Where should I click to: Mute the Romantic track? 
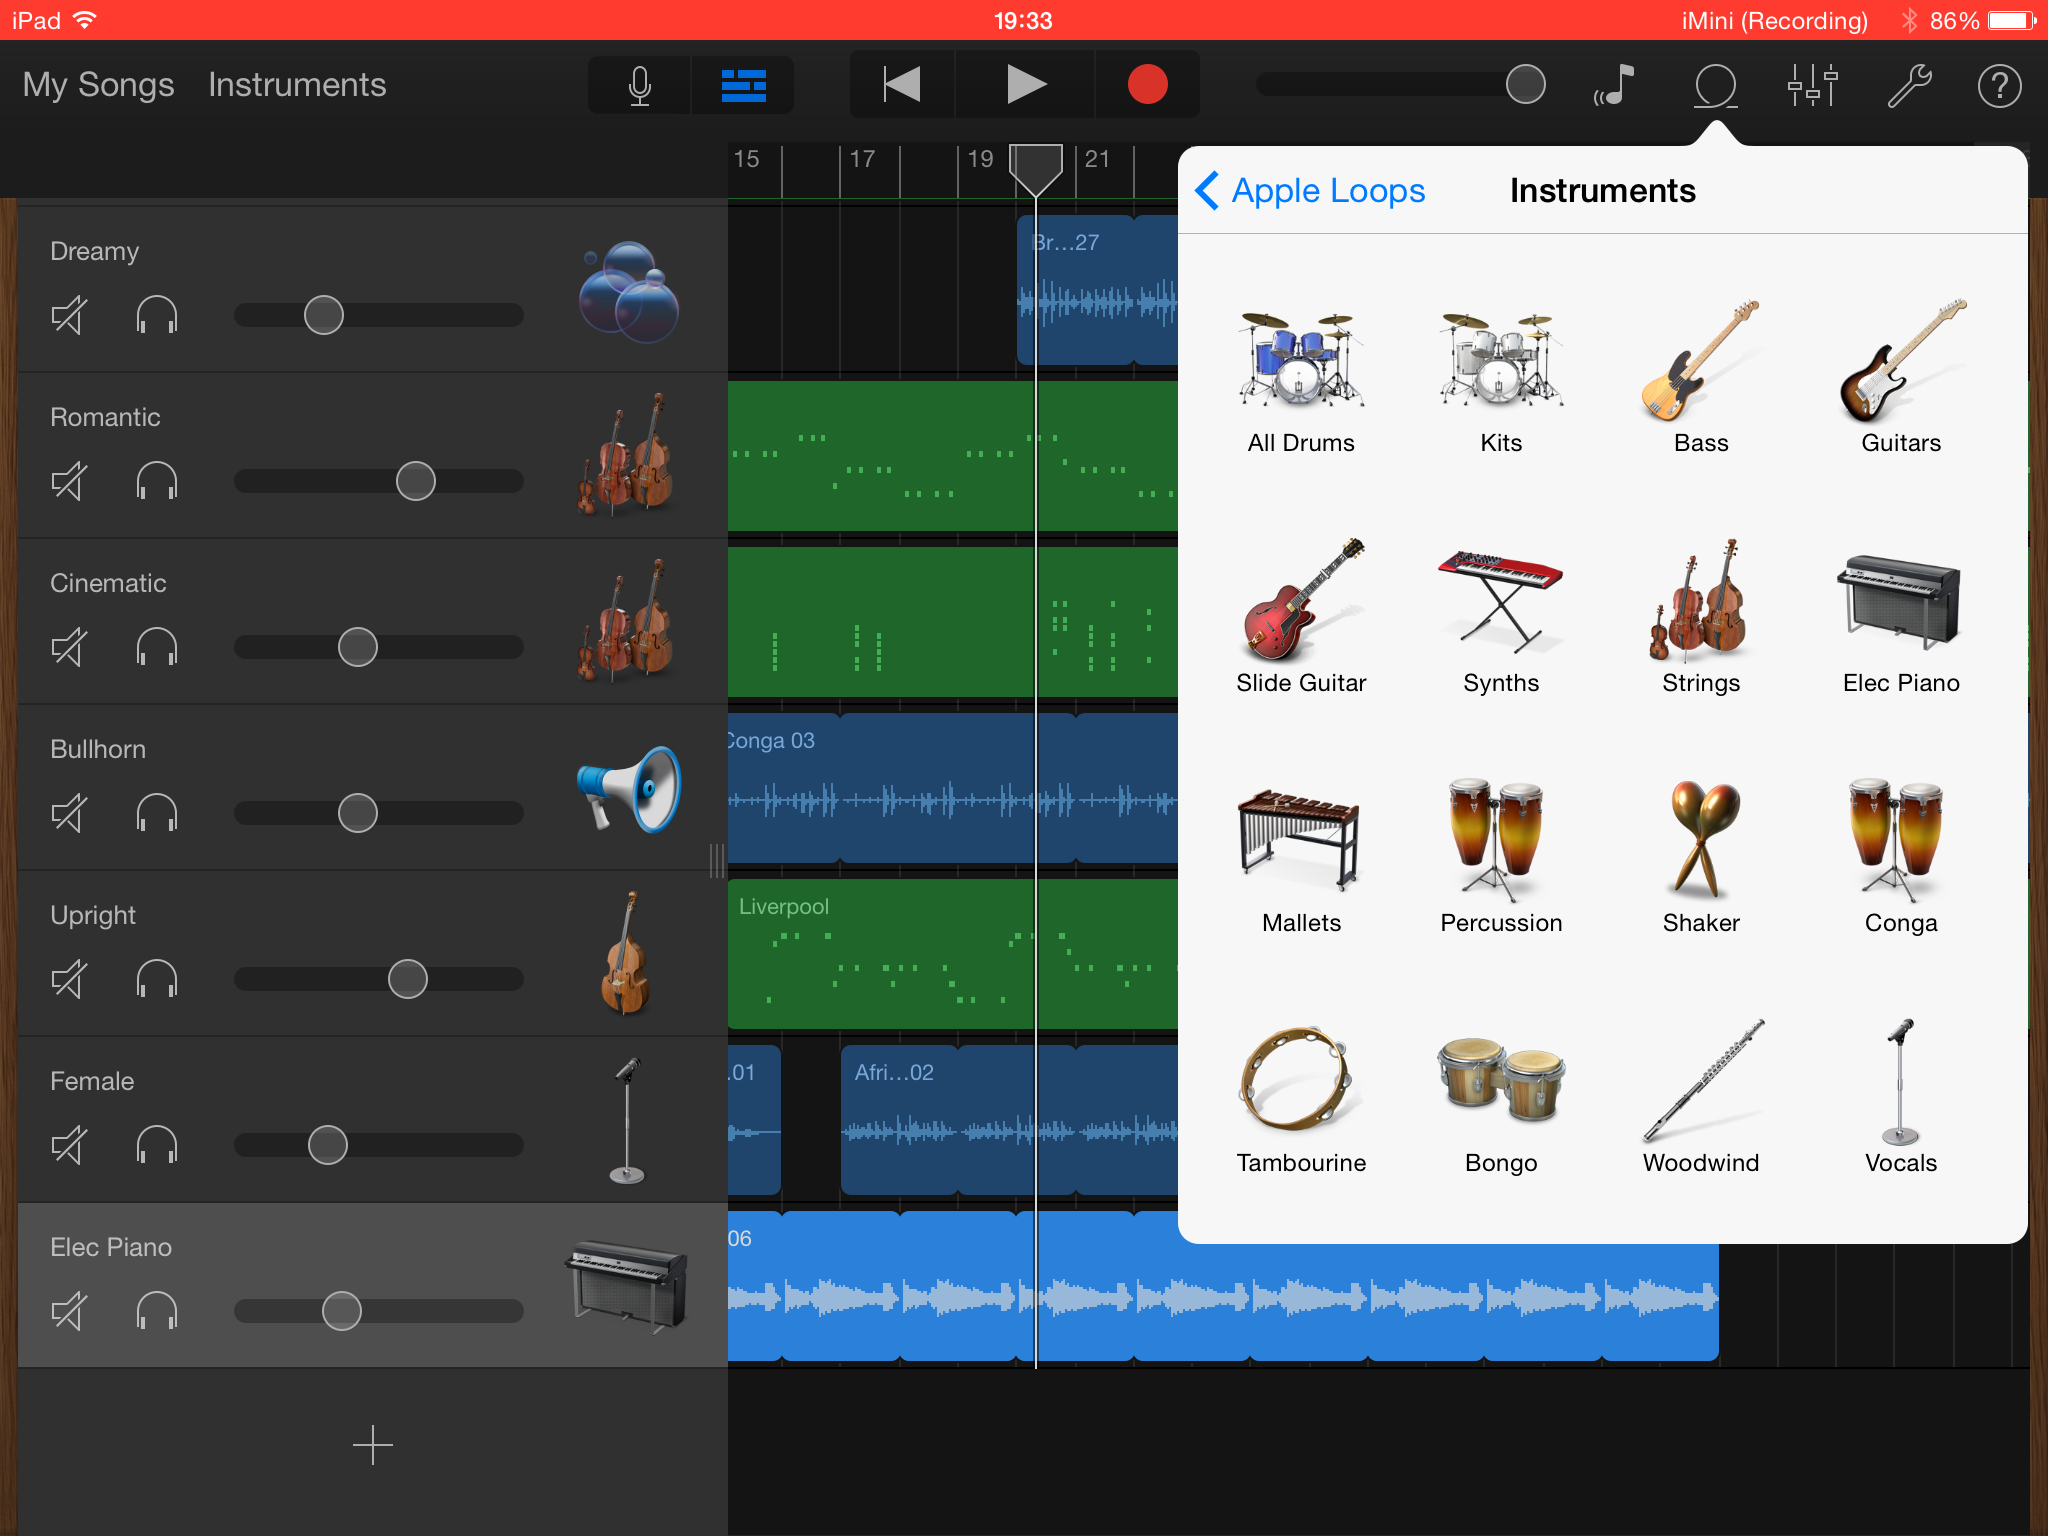(x=70, y=482)
